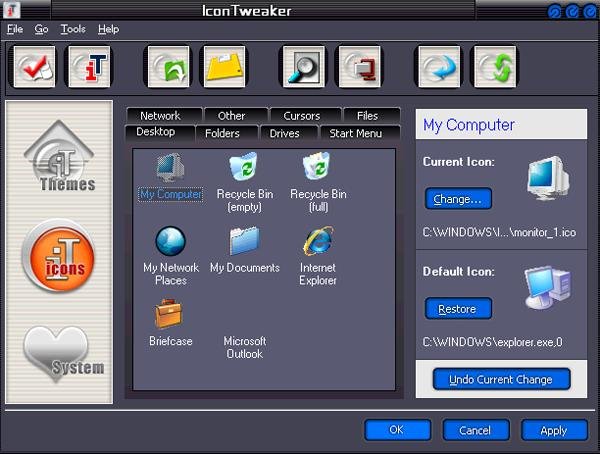Click the green refresh arrows toolbar icon
The width and height of the screenshot is (600, 454).
[495, 67]
